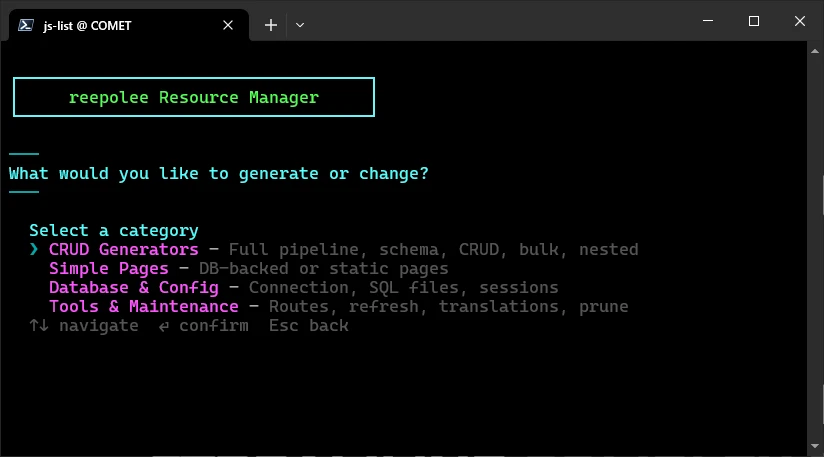Click the Esc back hint text
The image size is (824, 457).
(x=308, y=326)
